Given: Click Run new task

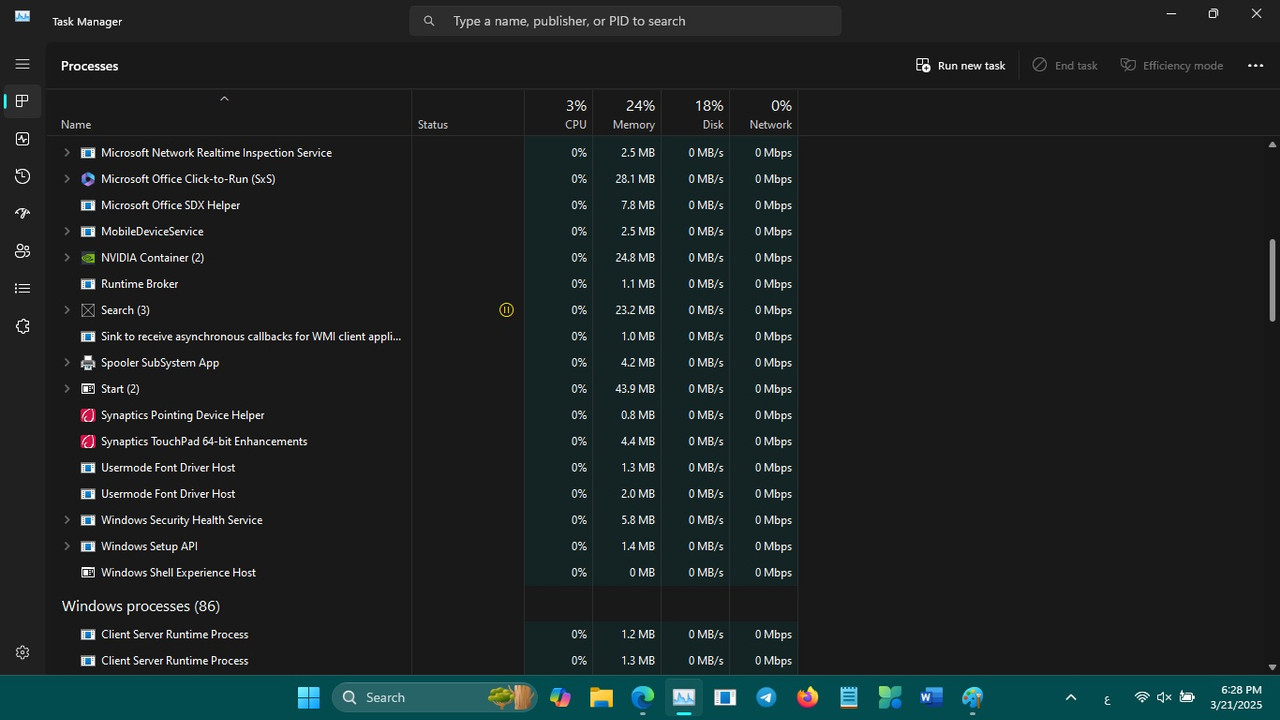Looking at the screenshot, I should (960, 65).
